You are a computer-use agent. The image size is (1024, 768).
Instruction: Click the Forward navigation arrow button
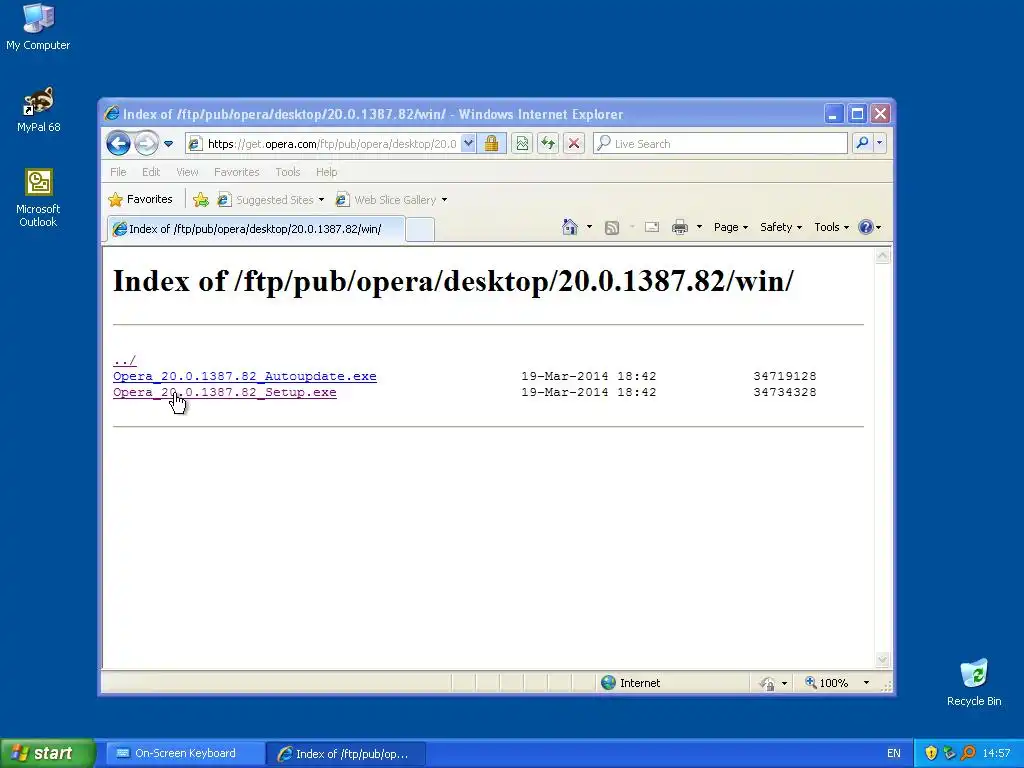pos(146,143)
